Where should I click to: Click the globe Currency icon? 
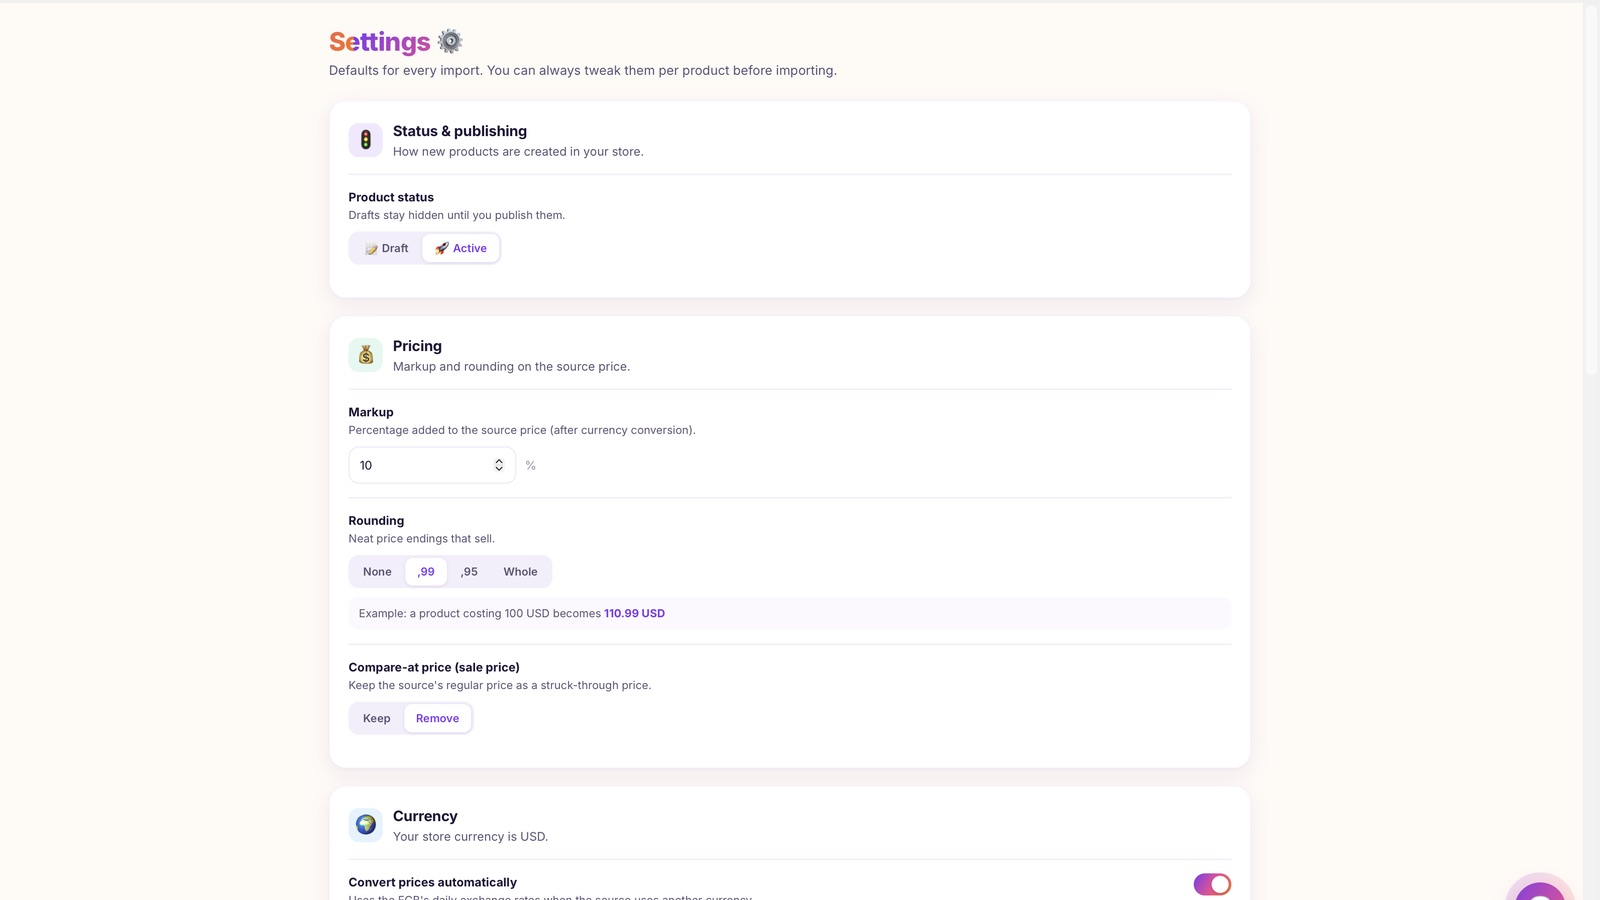tap(365, 825)
